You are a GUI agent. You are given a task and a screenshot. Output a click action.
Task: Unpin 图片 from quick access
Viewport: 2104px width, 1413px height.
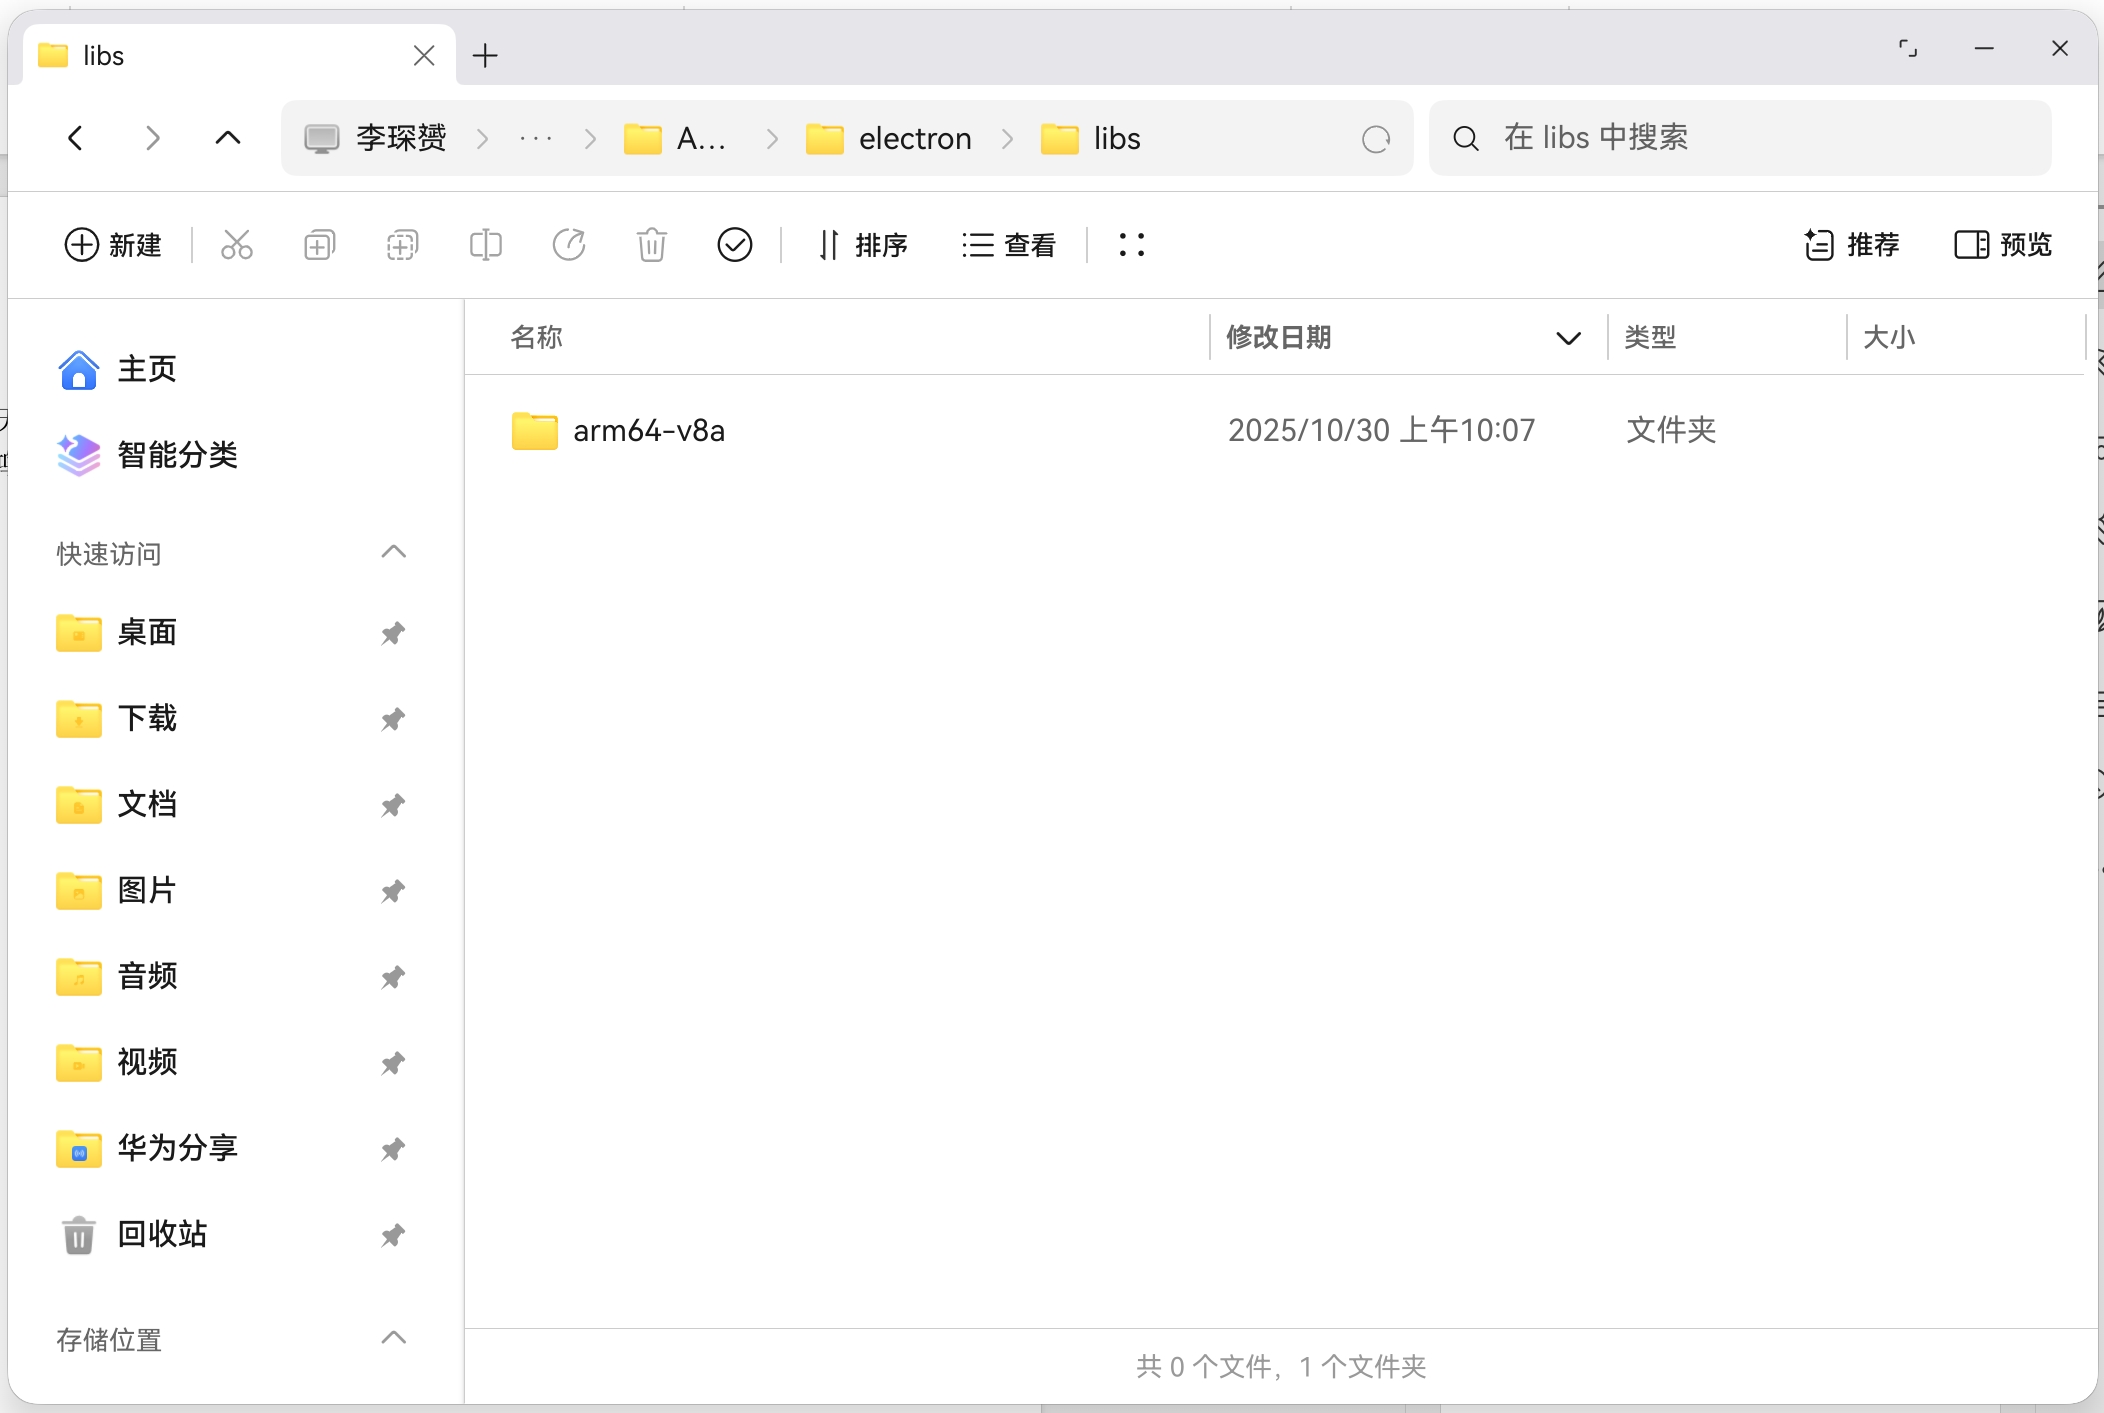click(393, 891)
